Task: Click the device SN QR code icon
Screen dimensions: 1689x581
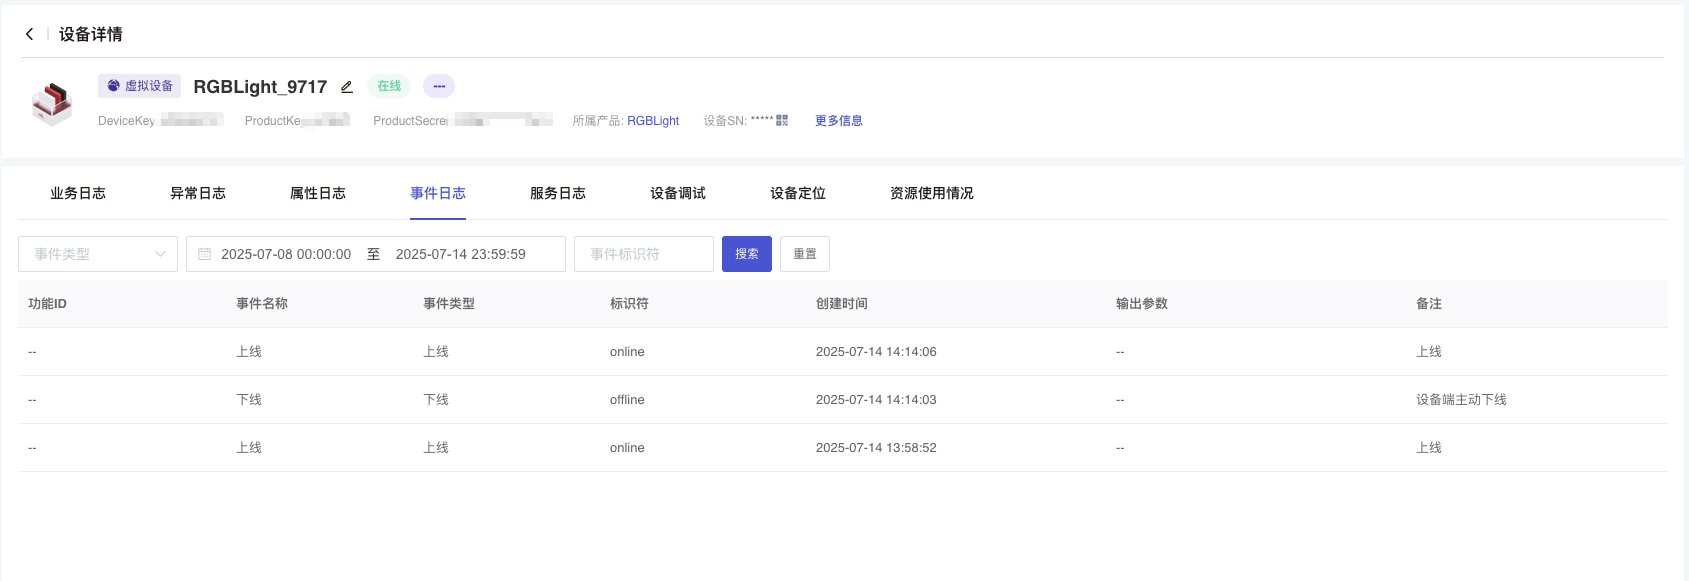Action: 782,120
